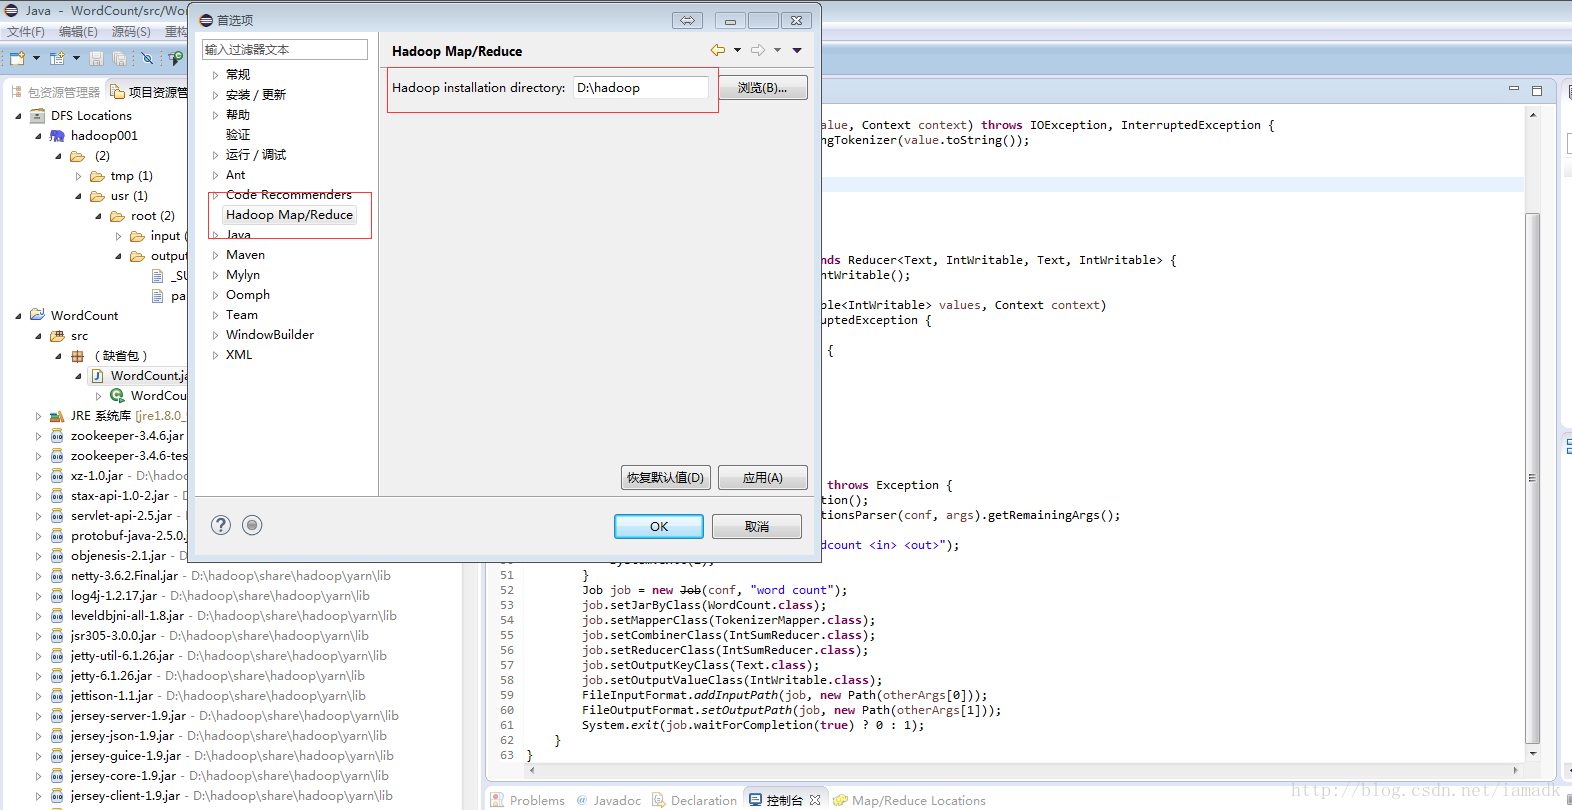Click the missing-package icon under src
The image size is (1572, 810).
[x=77, y=356]
